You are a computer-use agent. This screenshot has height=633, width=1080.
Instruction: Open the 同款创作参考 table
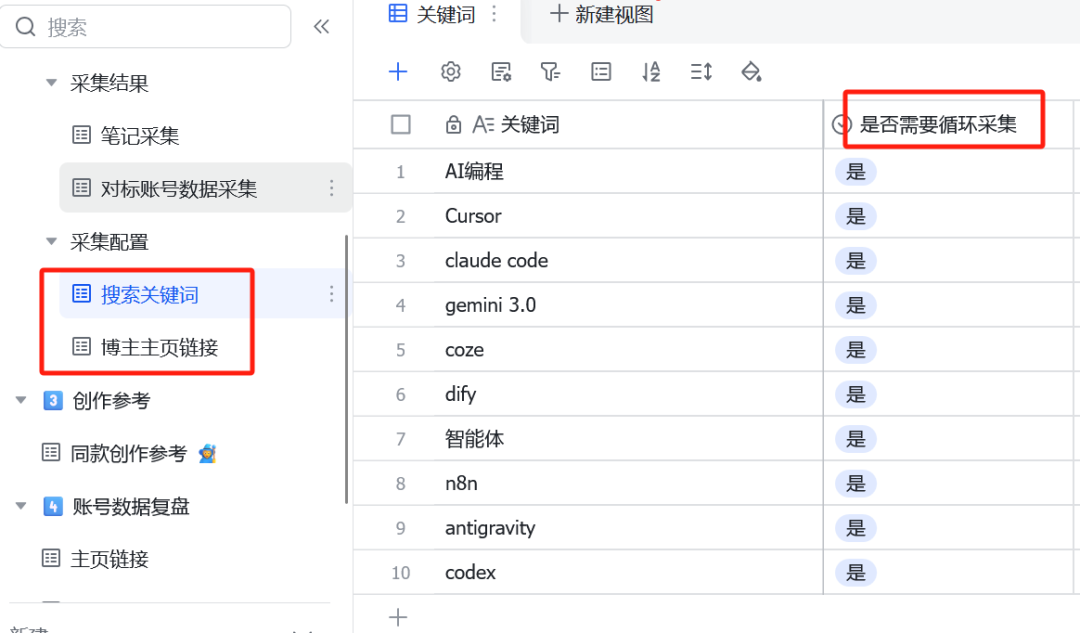tap(129, 453)
